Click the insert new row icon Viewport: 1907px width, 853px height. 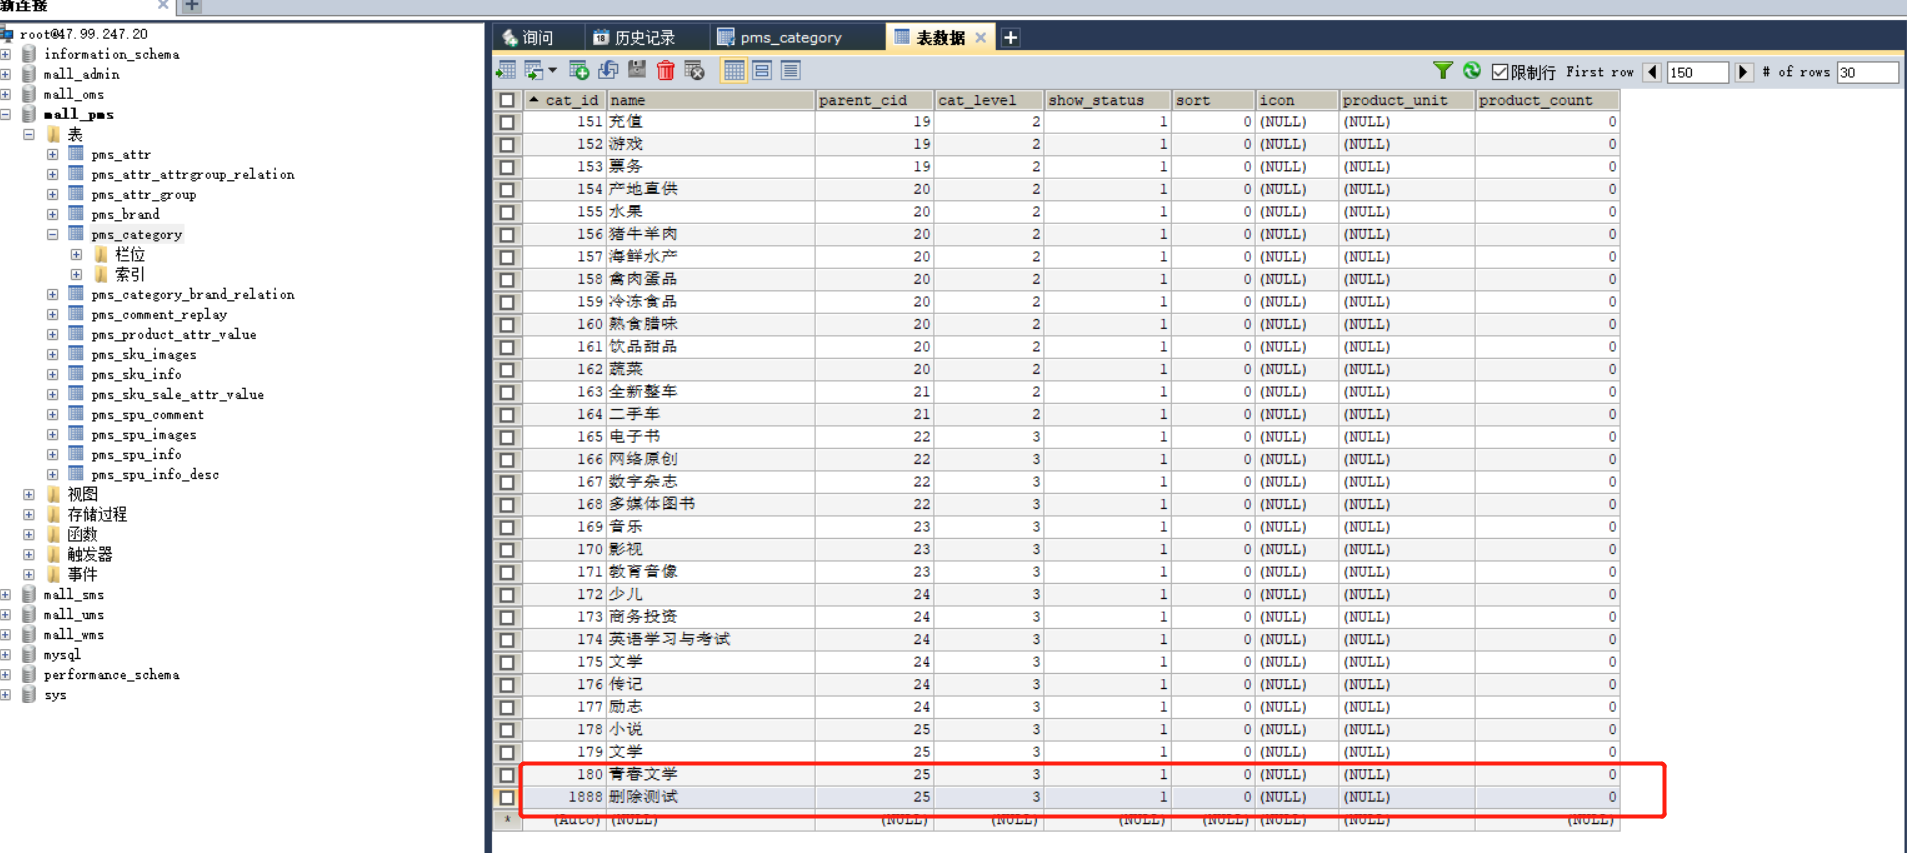pyautogui.click(x=578, y=70)
